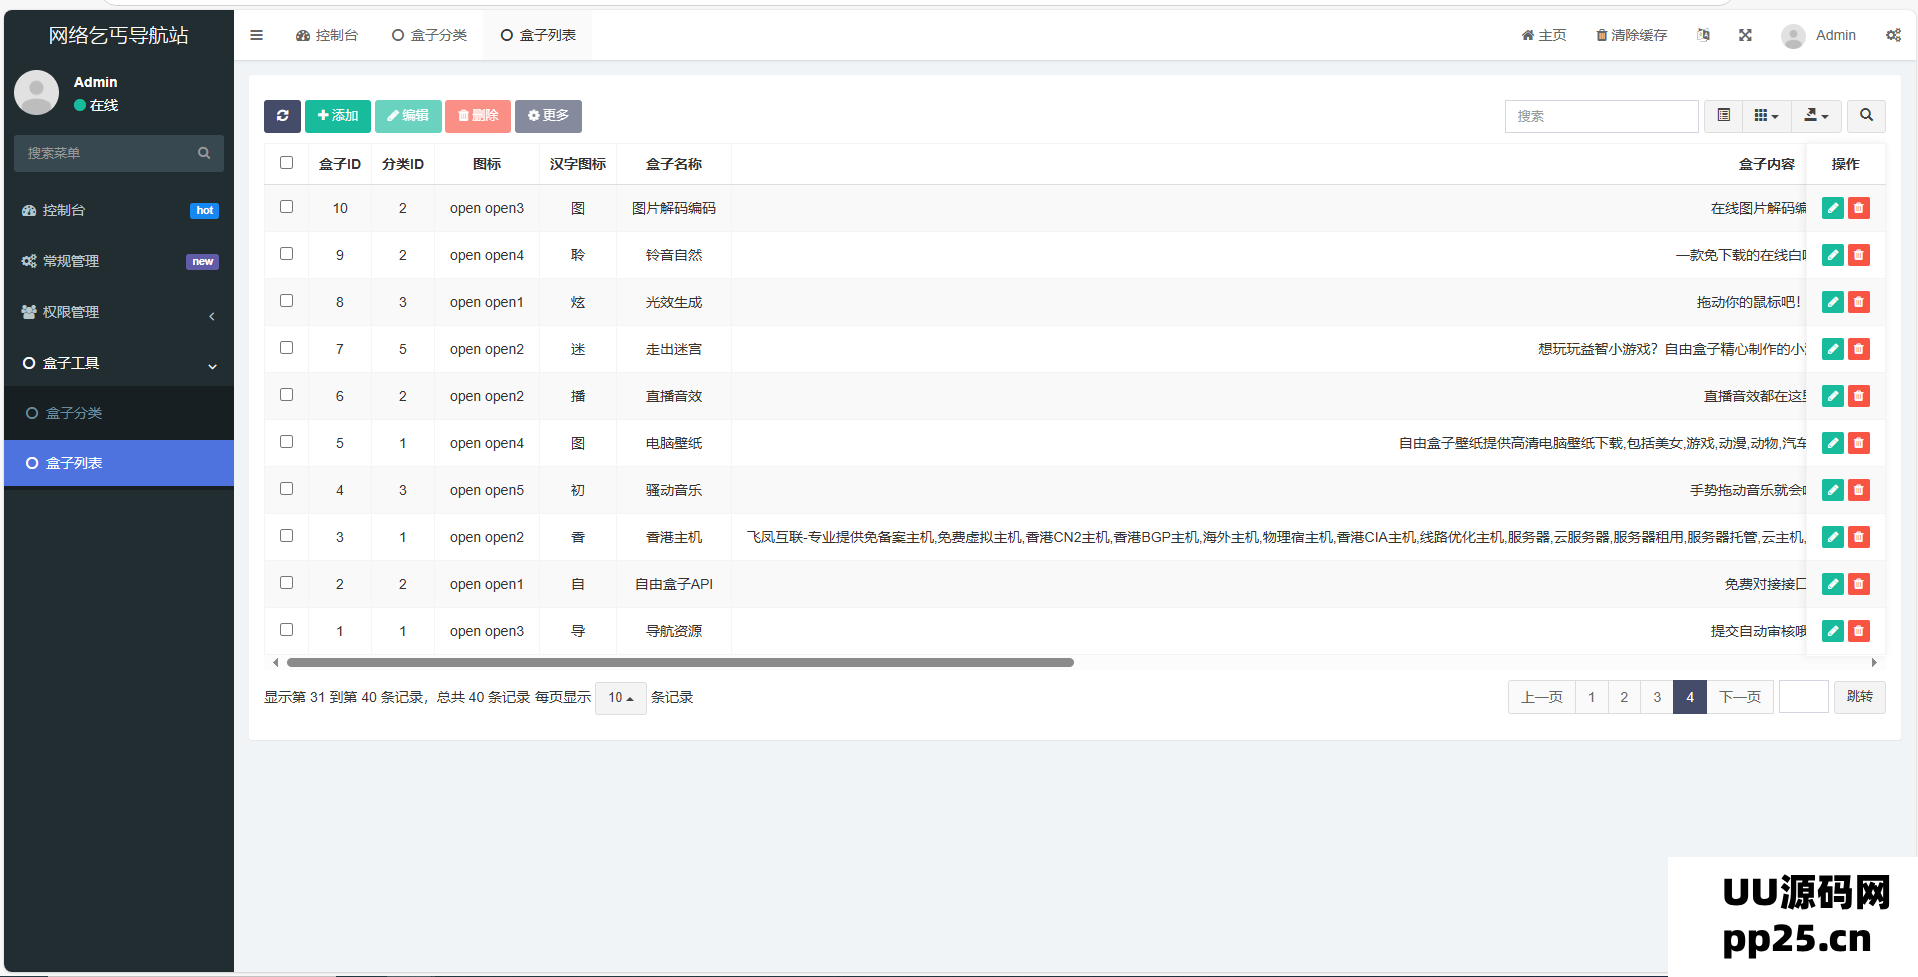
Task: Expand the 权限管理 sidebar menu
Action: [119, 312]
